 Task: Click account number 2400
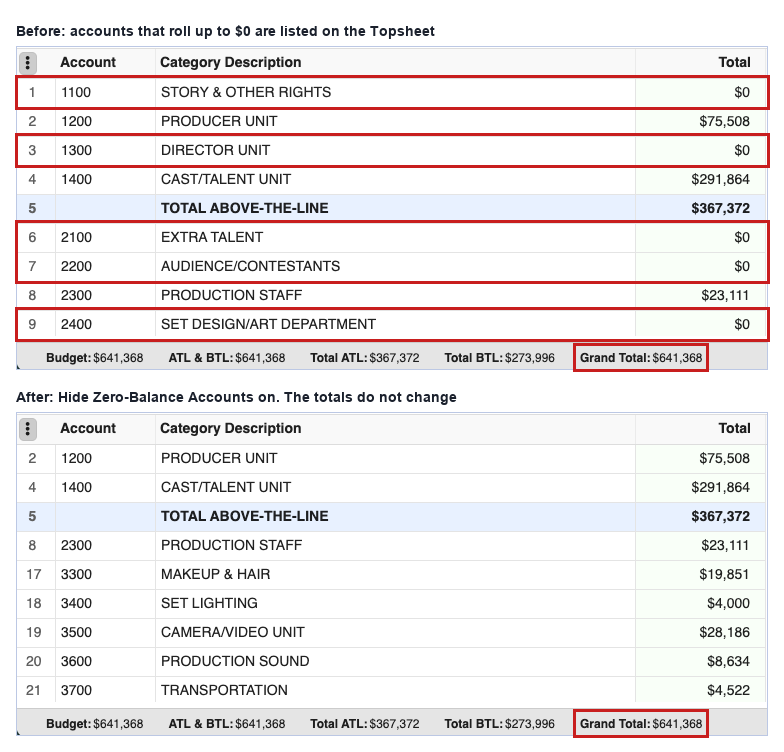click(x=76, y=324)
